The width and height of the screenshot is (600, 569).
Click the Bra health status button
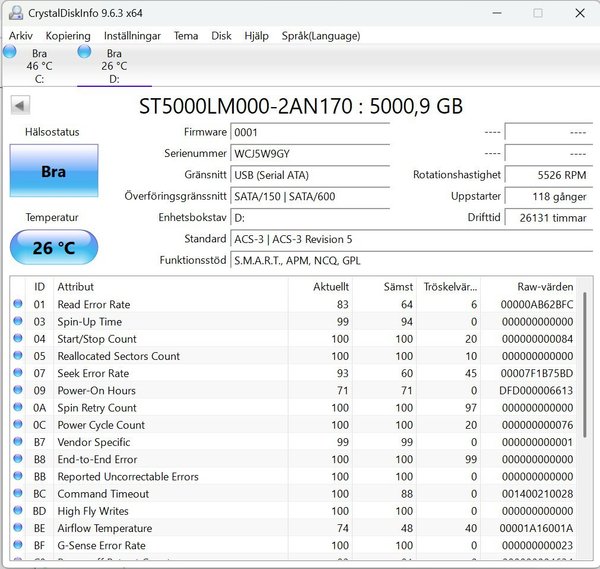click(54, 171)
